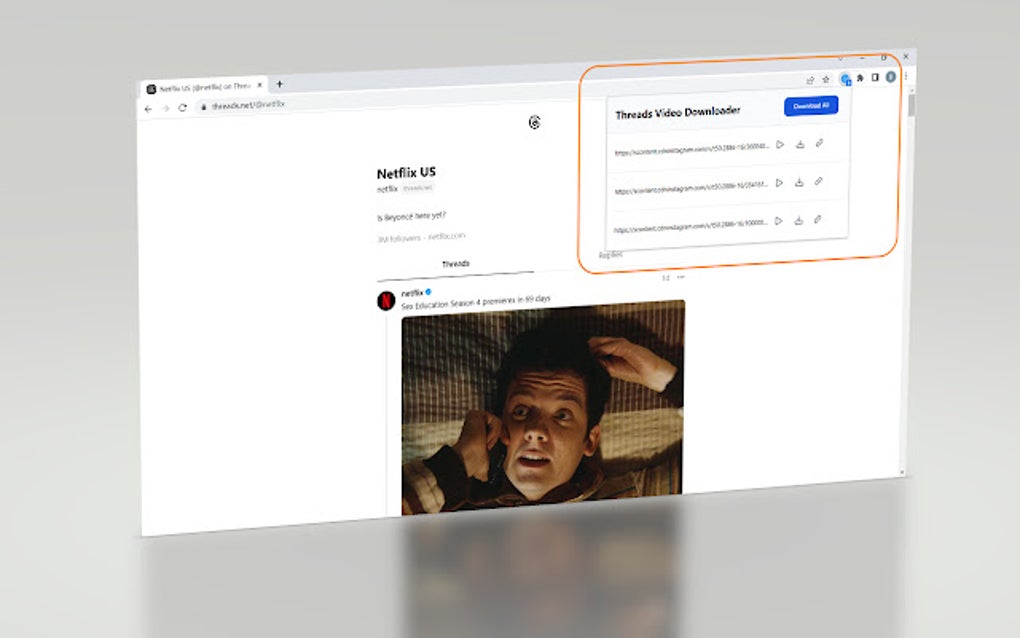Screen dimensions: 1020x638
Task: Copy link of the third video entry
Action: click(818, 220)
